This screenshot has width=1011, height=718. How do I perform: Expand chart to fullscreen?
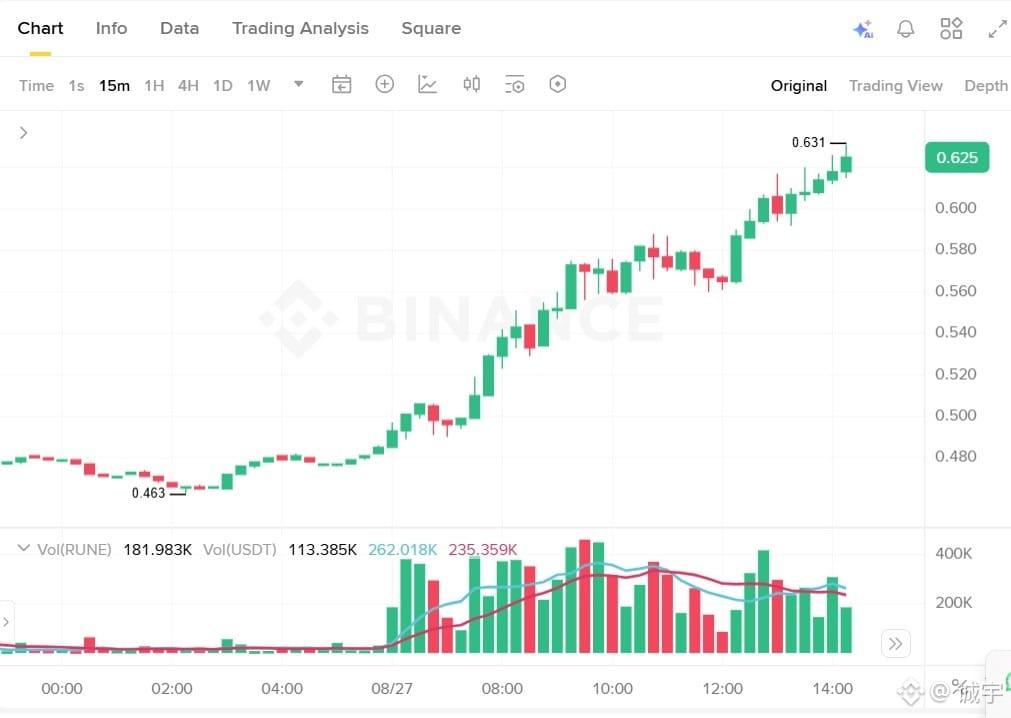tap(997, 29)
